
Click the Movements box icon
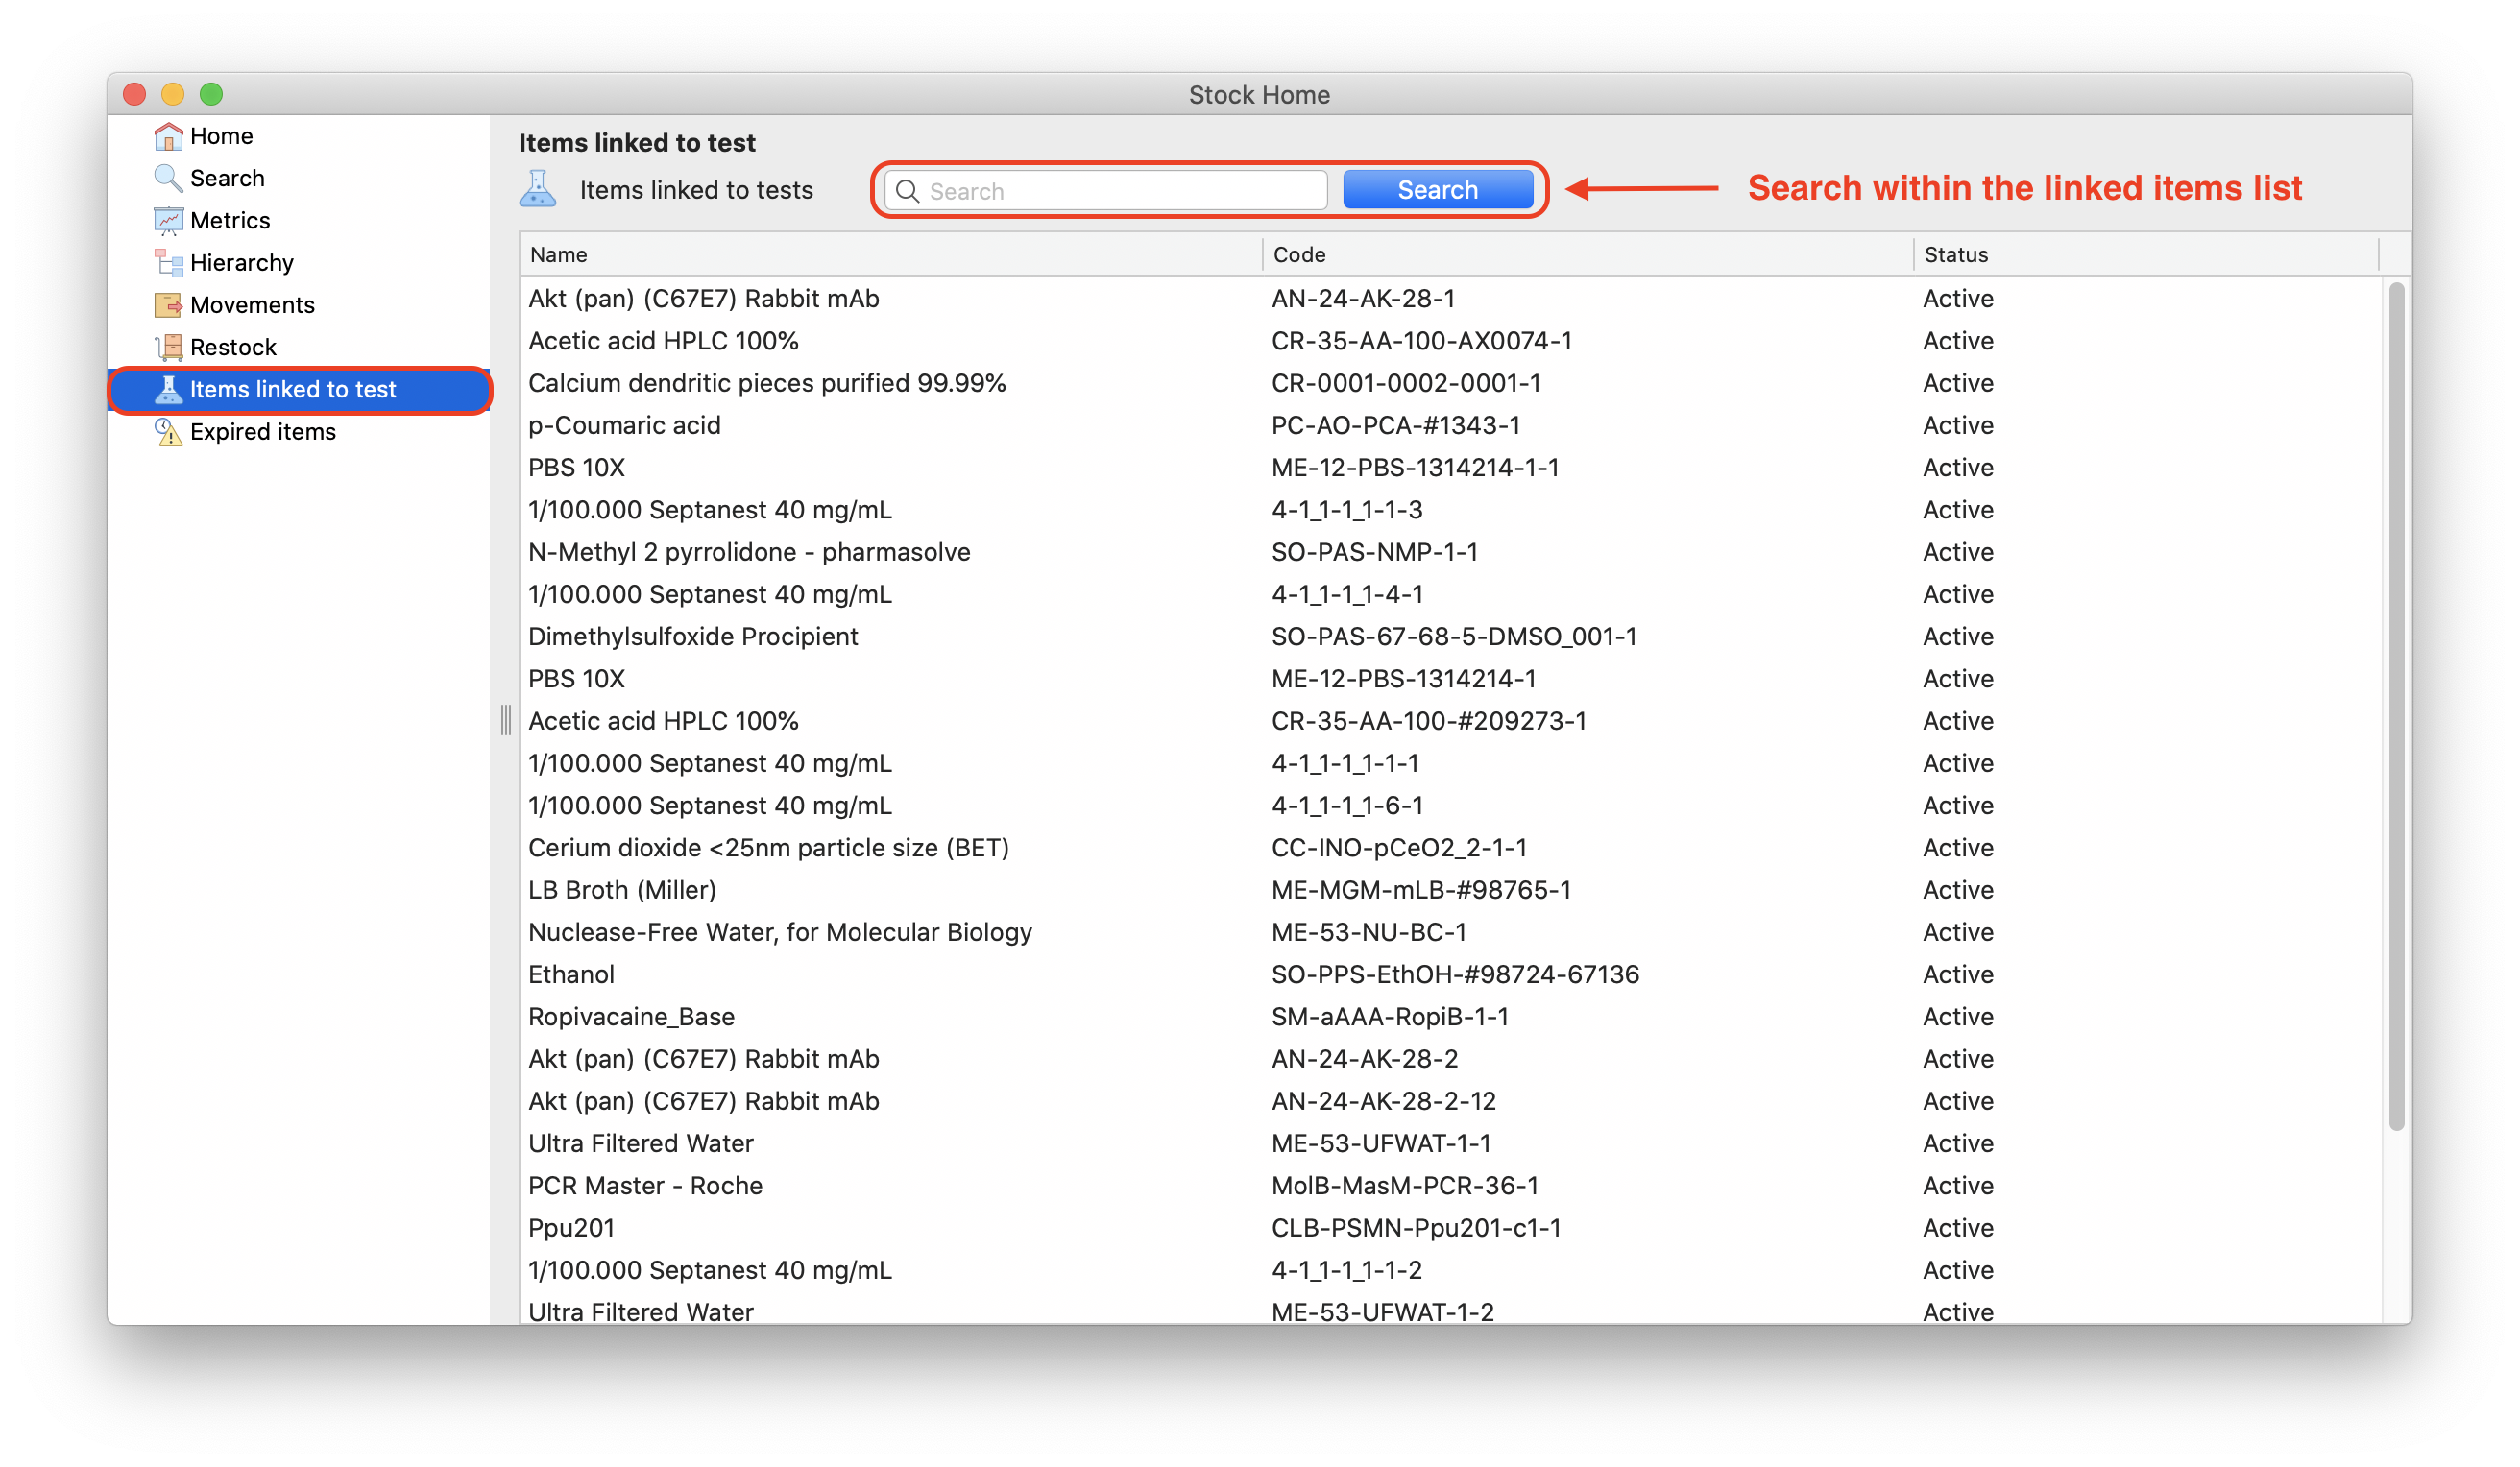[168, 305]
